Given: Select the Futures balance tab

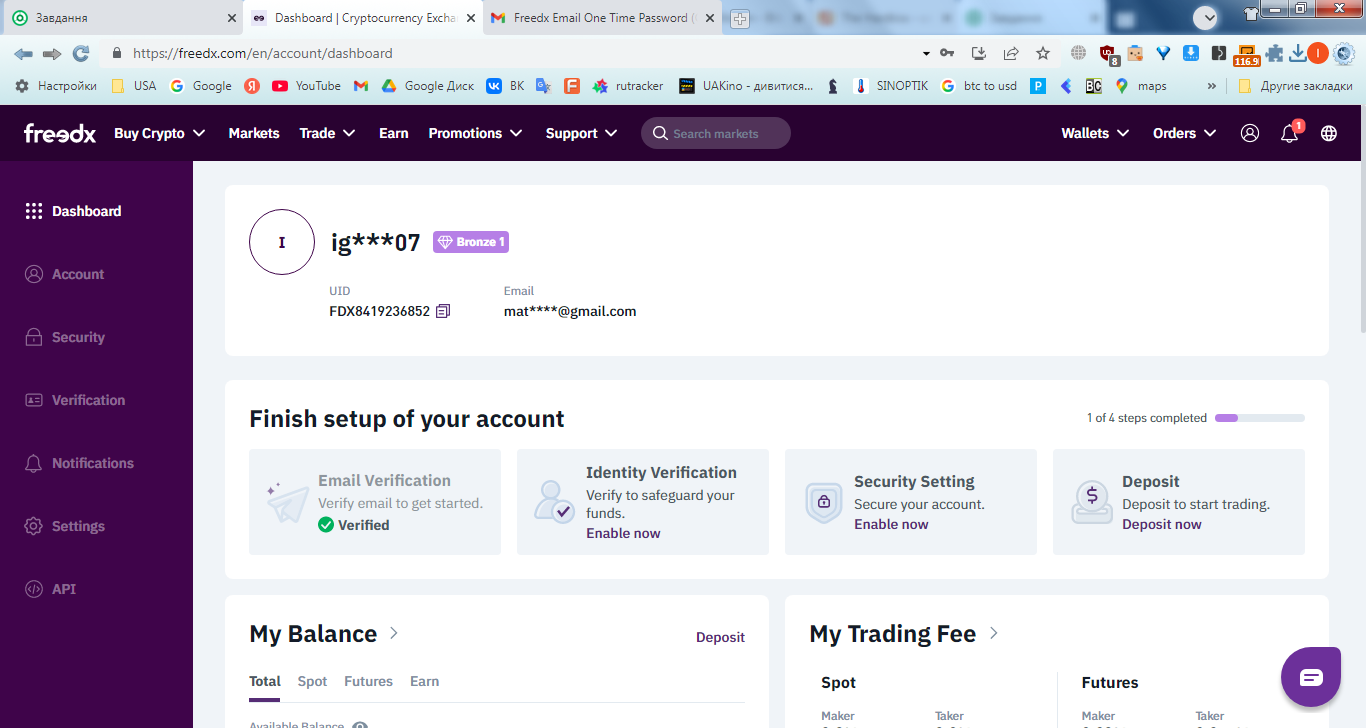Looking at the screenshot, I should tap(368, 681).
